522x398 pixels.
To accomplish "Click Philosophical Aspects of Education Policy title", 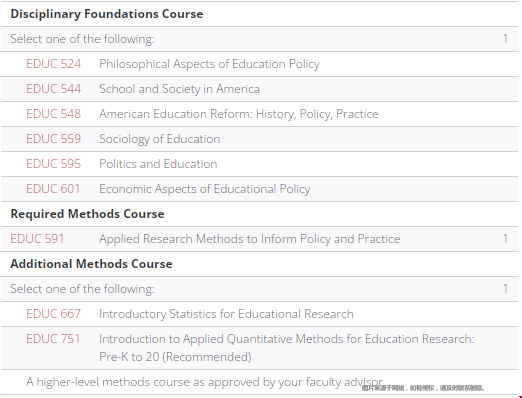I will (209, 64).
